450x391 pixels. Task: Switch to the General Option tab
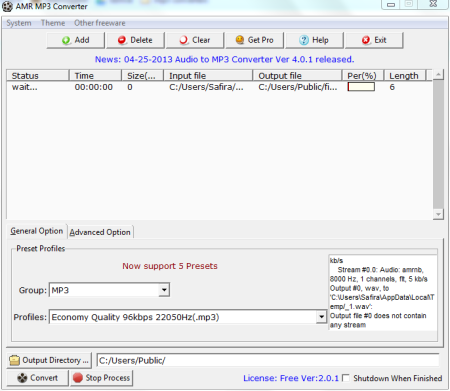[37, 231]
